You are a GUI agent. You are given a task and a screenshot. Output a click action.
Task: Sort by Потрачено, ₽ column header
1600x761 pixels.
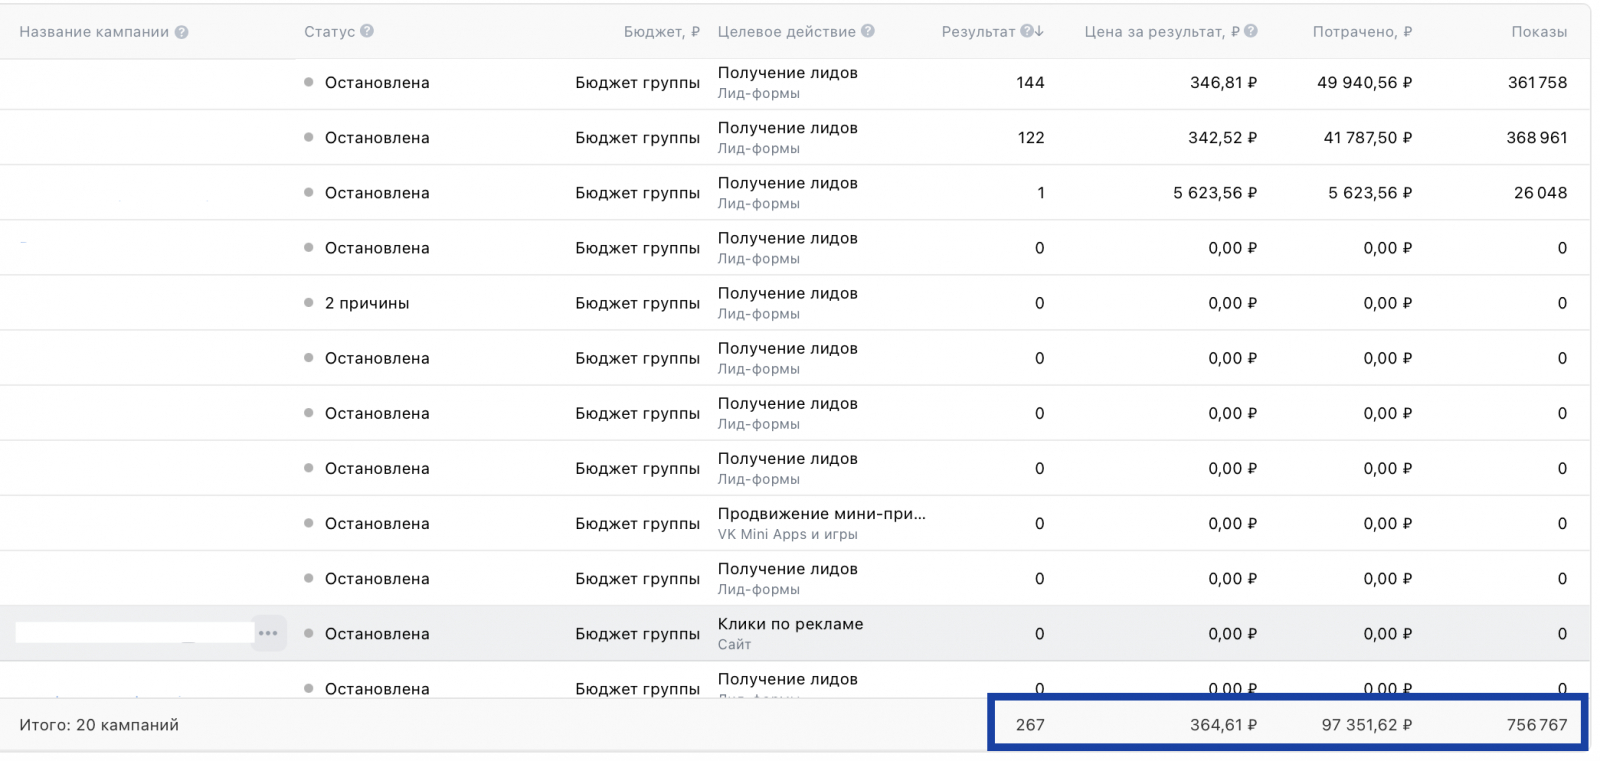pos(1362,32)
